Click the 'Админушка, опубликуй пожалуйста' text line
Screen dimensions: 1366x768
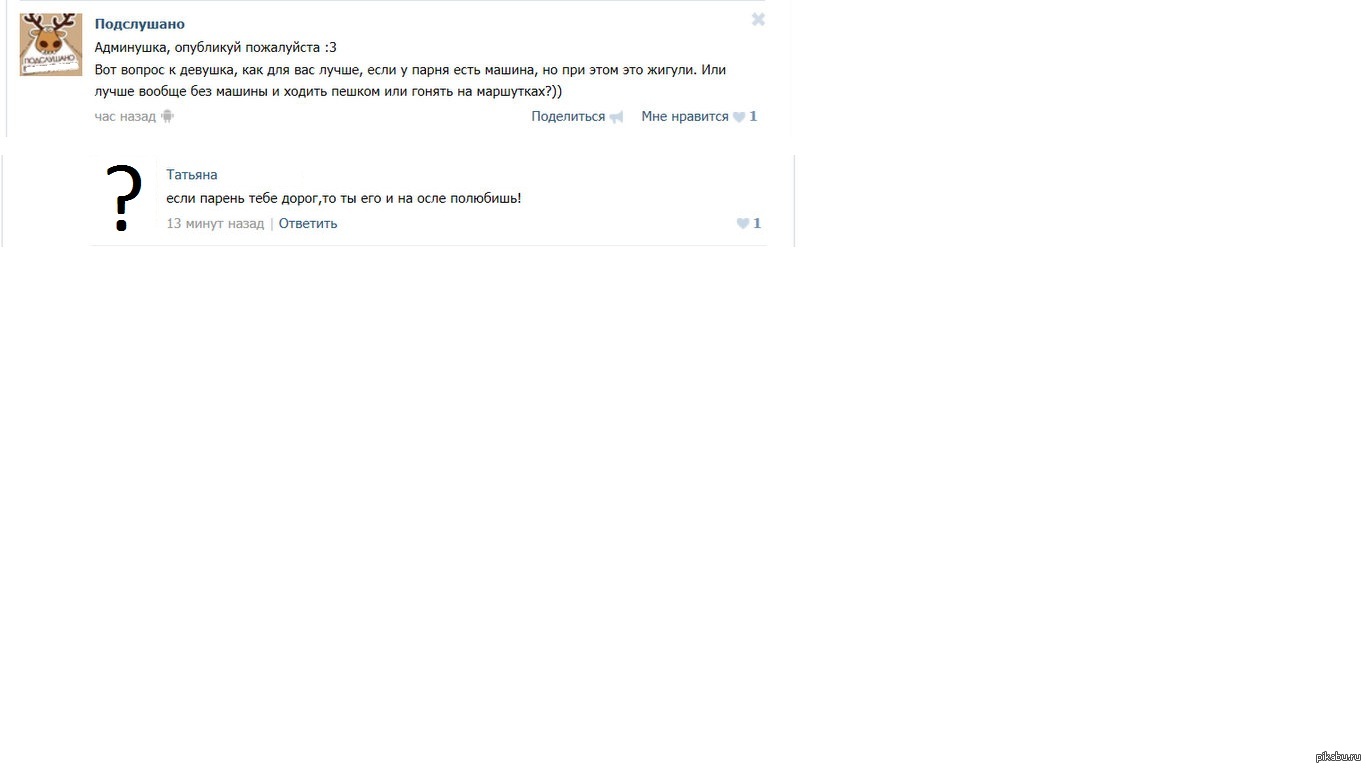pyautogui.click(x=216, y=47)
